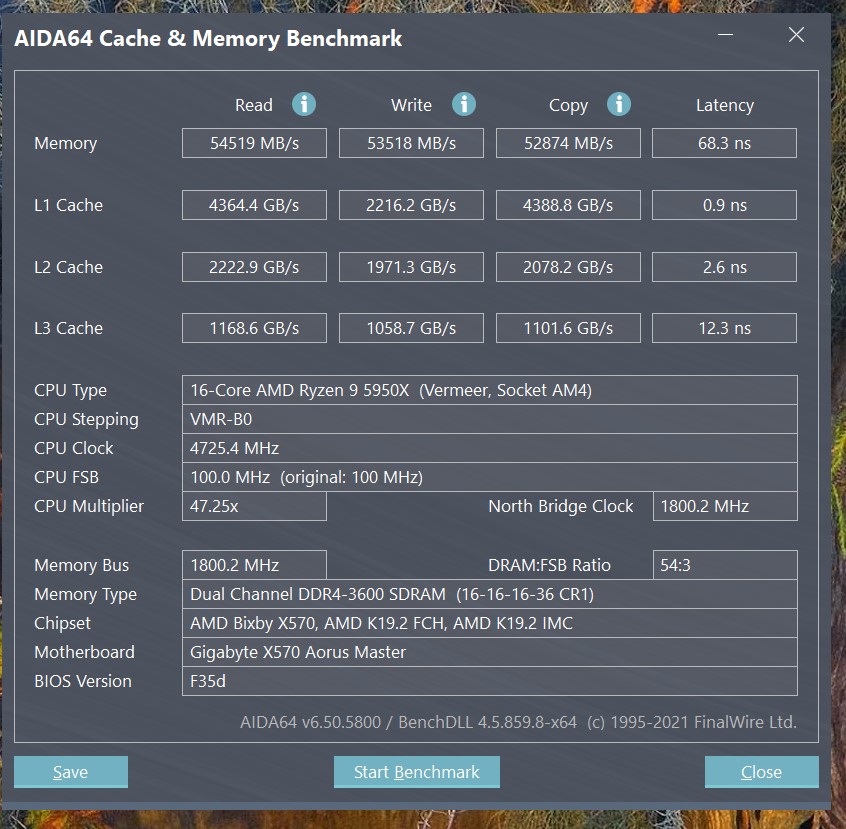Click Memory Type Dual Channel DDR4-3600 value
The image size is (846, 829).
click(x=489, y=594)
